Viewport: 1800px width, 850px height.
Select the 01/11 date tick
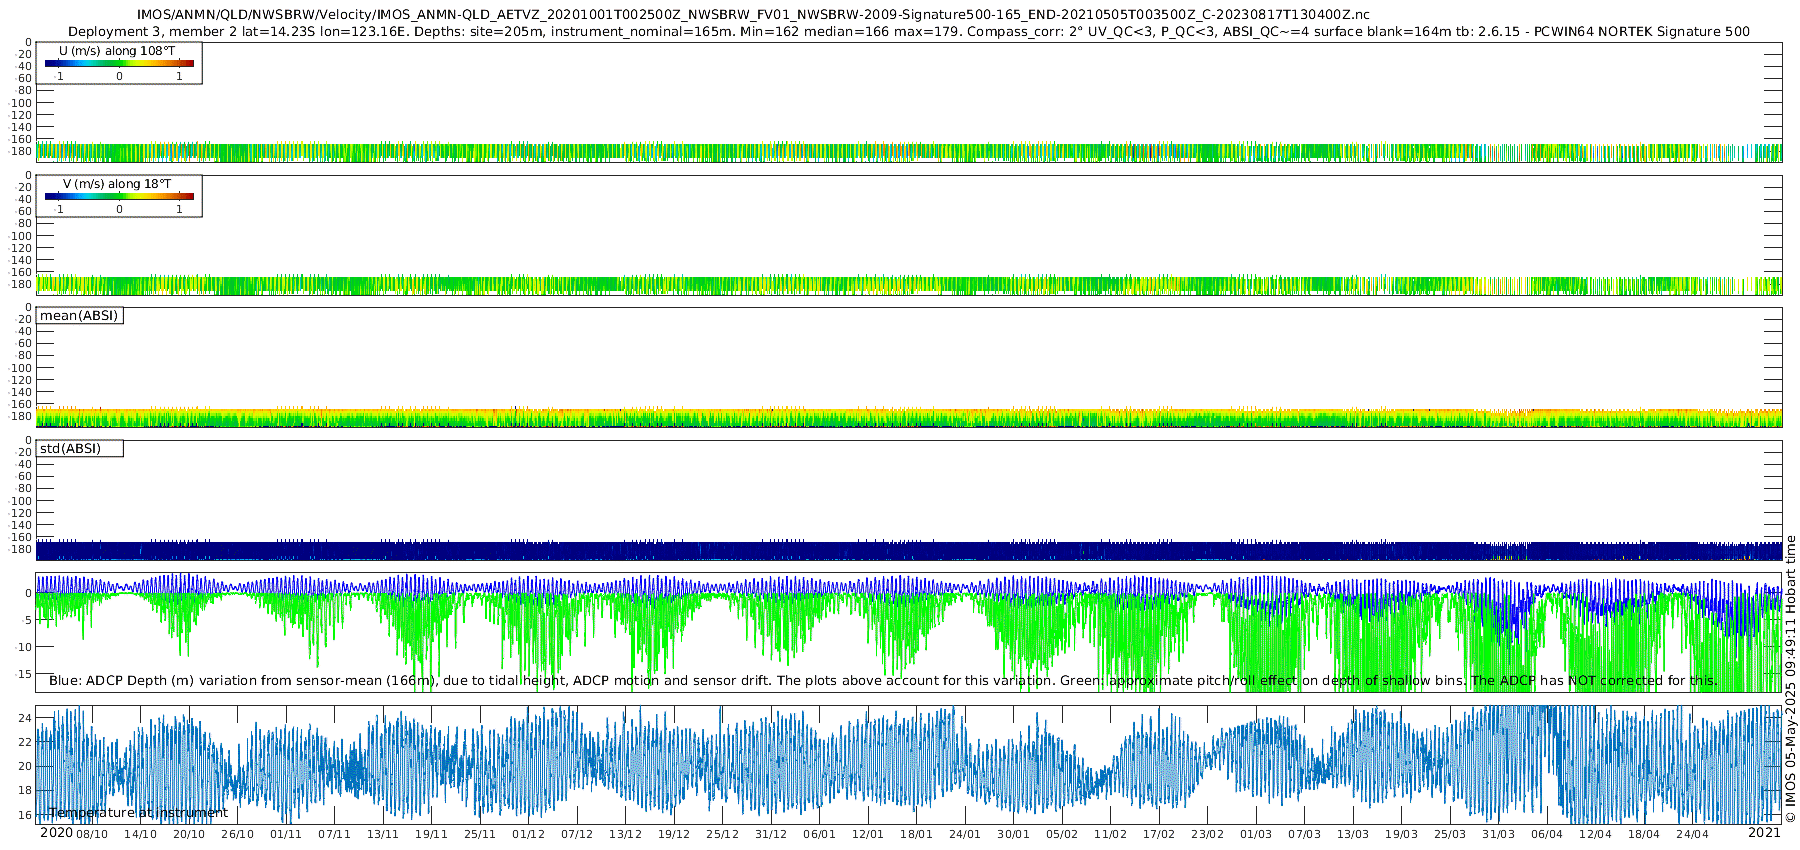285,834
